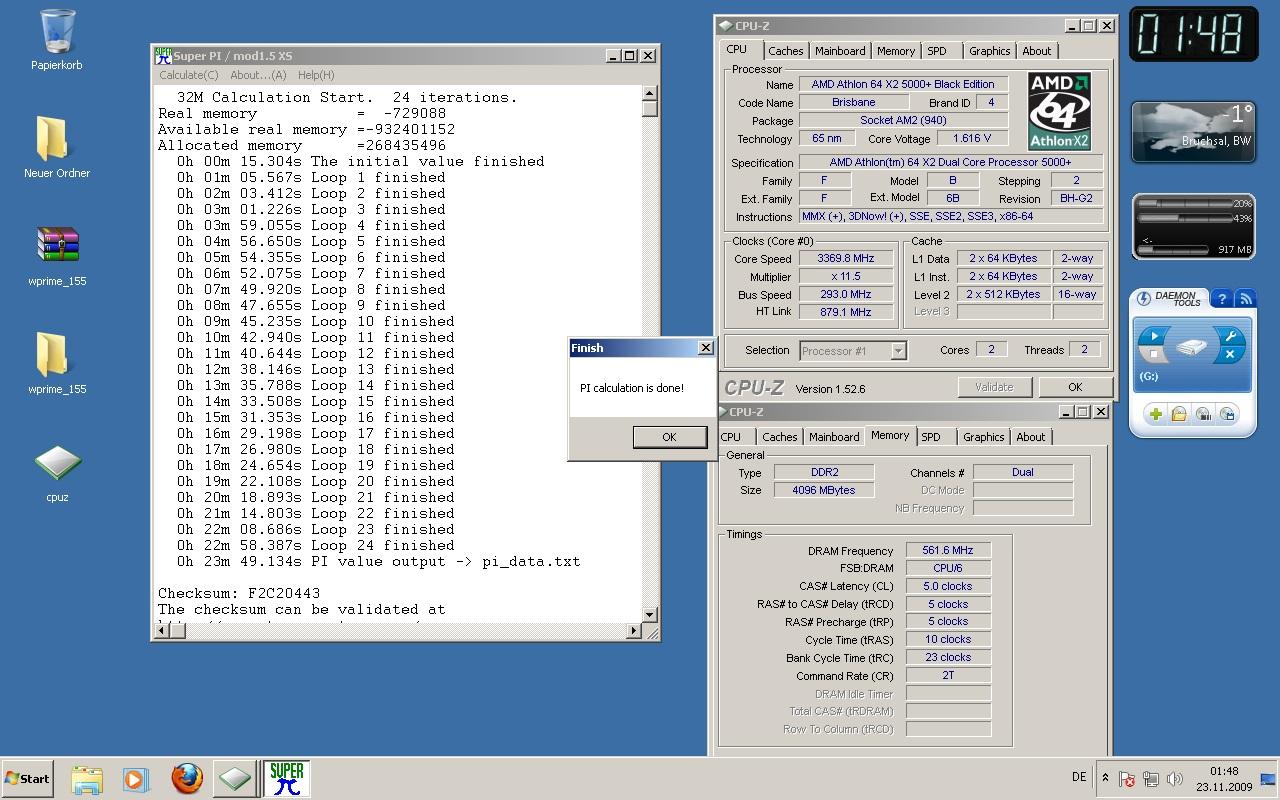This screenshot has height=800, width=1280.
Task: Click Super PI horizontal scrollbar right arrow
Action: tap(633, 631)
